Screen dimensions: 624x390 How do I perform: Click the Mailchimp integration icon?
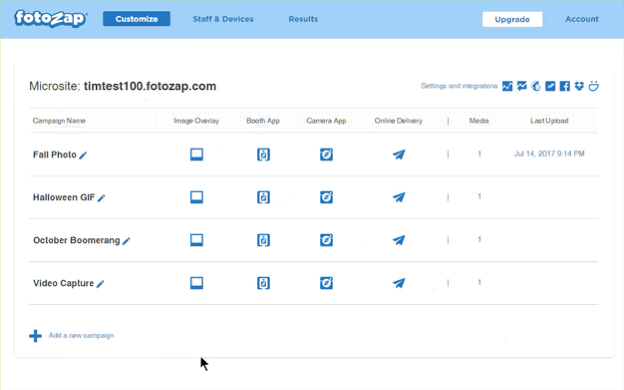536,86
